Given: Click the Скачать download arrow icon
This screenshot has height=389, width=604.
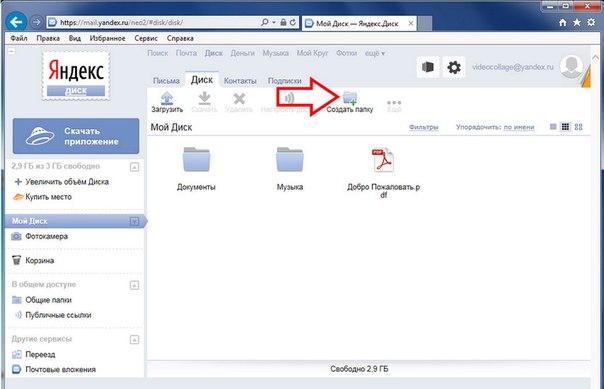Looking at the screenshot, I should click(x=204, y=98).
